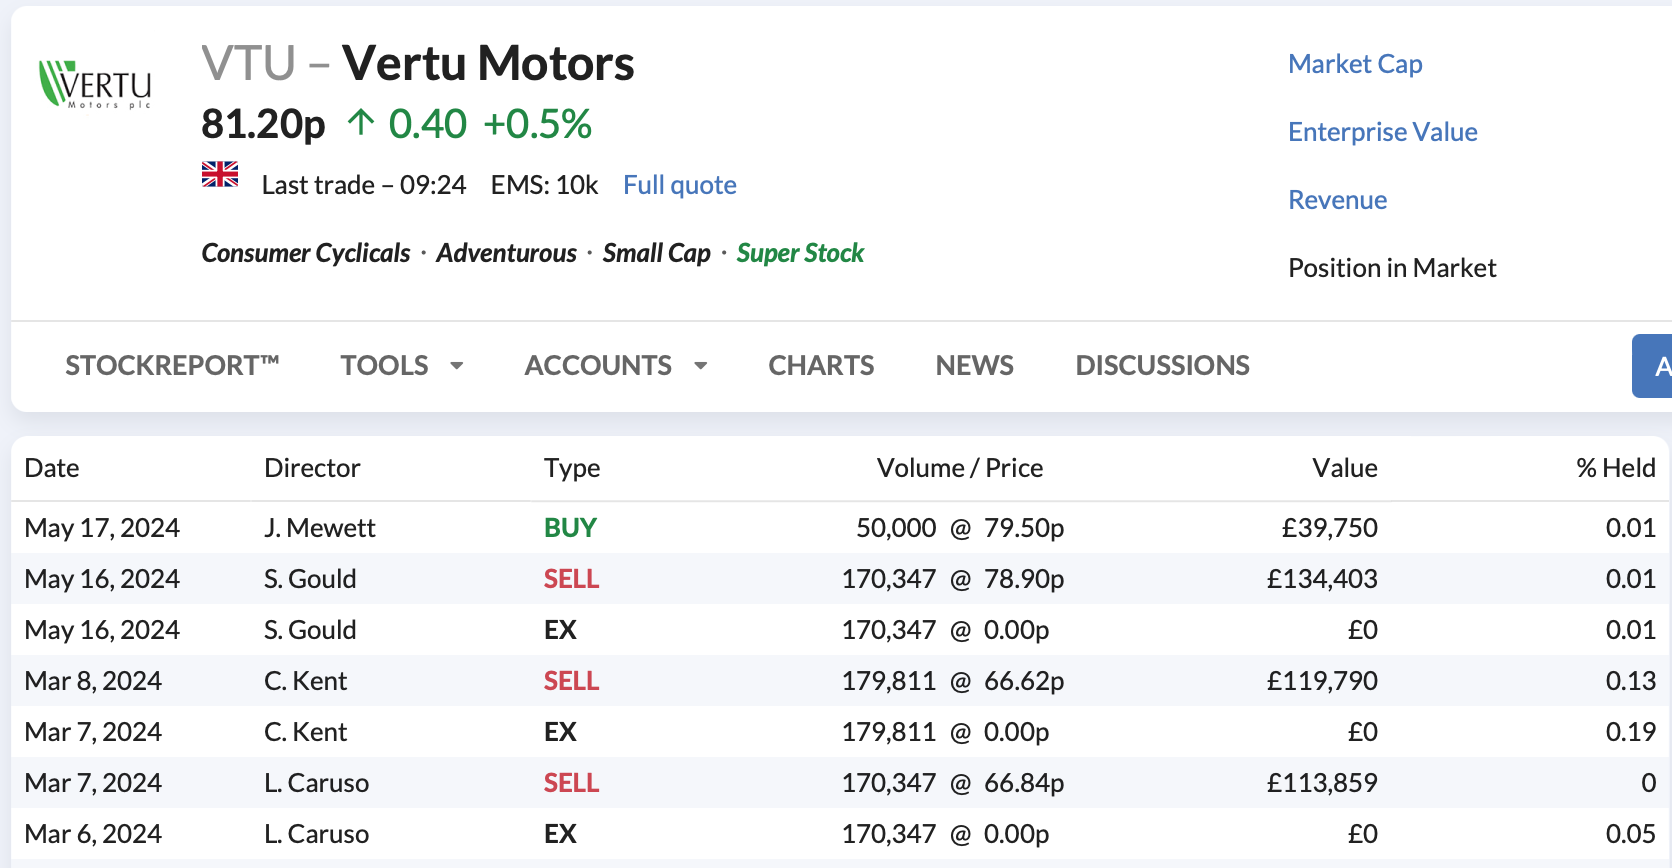Switch to the CHARTS tab

[821, 365]
